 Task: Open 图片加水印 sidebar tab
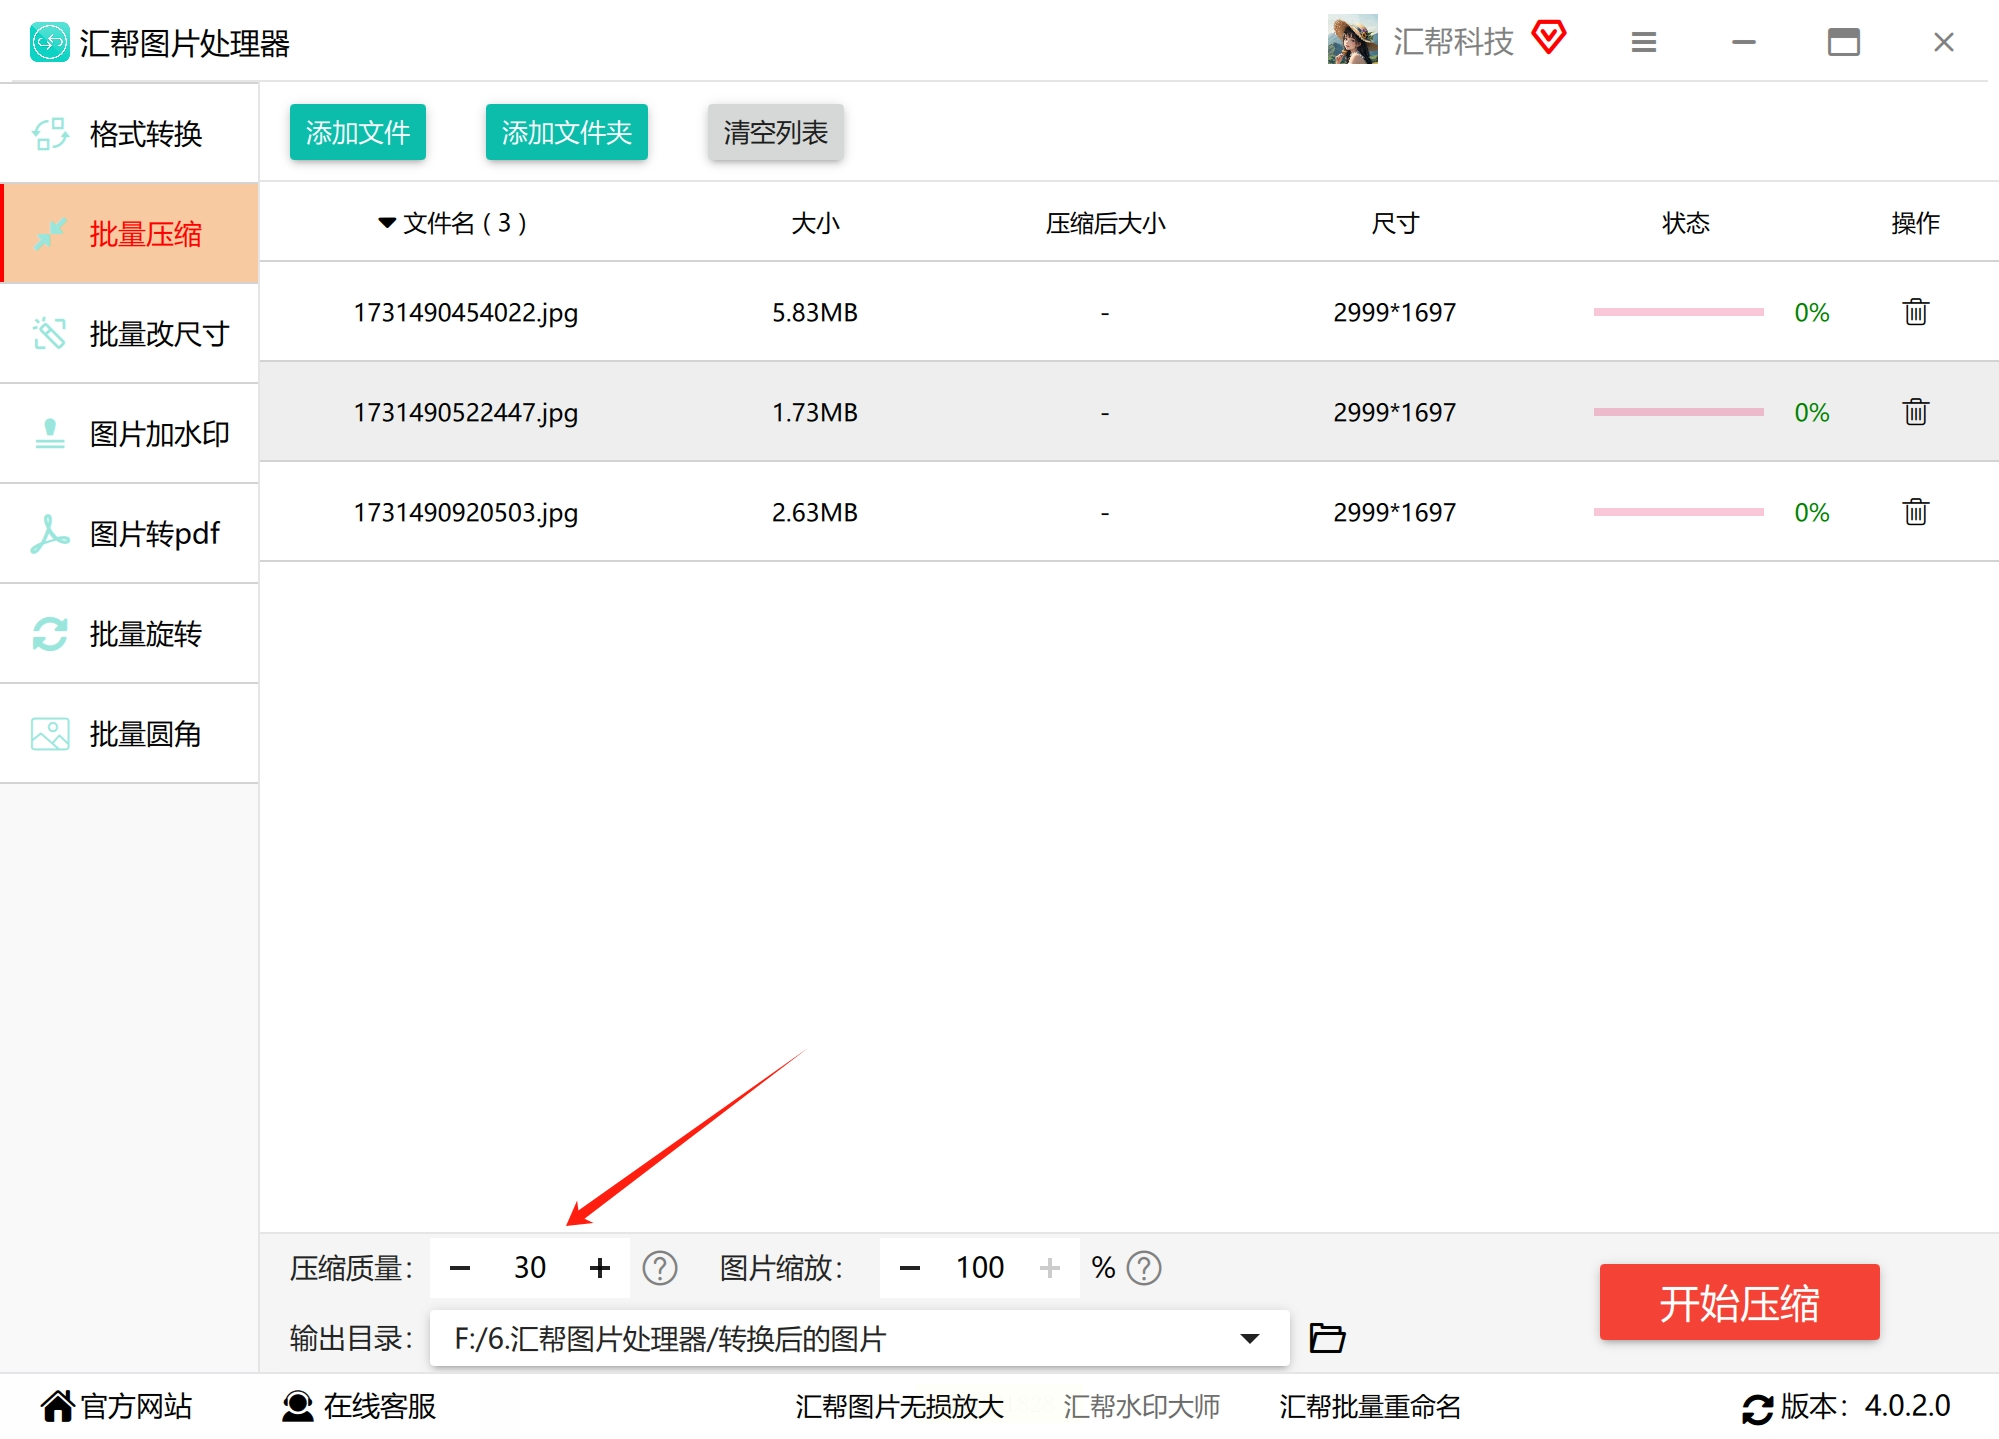point(130,433)
